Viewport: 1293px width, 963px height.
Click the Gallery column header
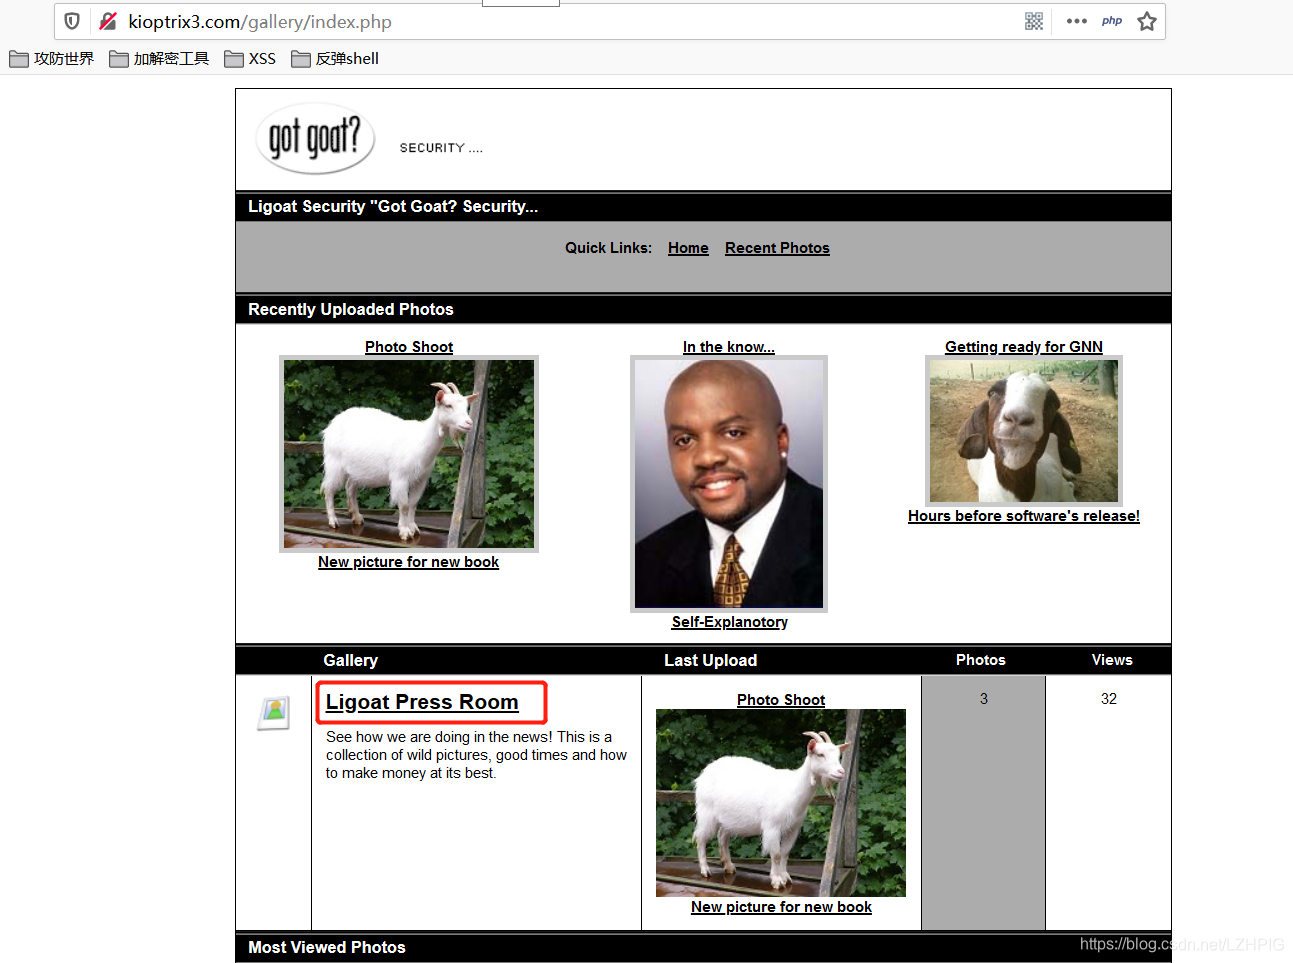[350, 660]
